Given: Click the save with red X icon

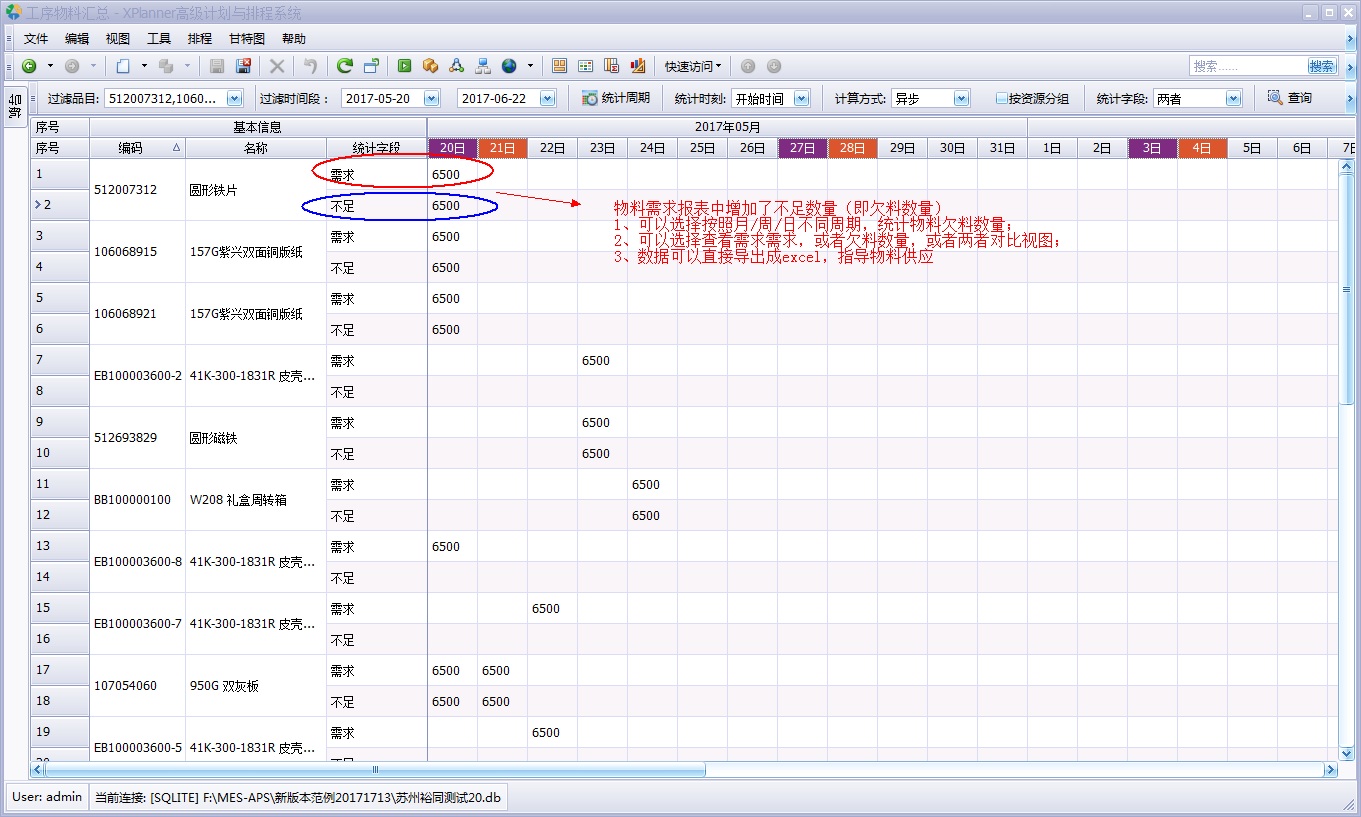Looking at the screenshot, I should (x=243, y=66).
